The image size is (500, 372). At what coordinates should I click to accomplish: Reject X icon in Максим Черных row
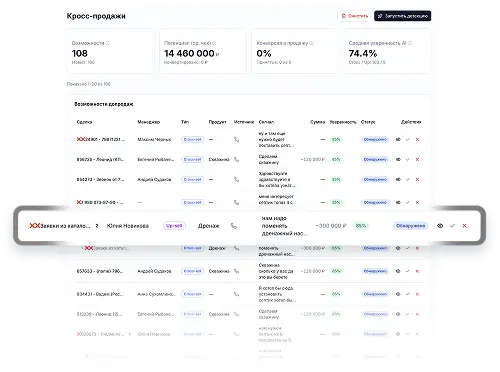417,139
